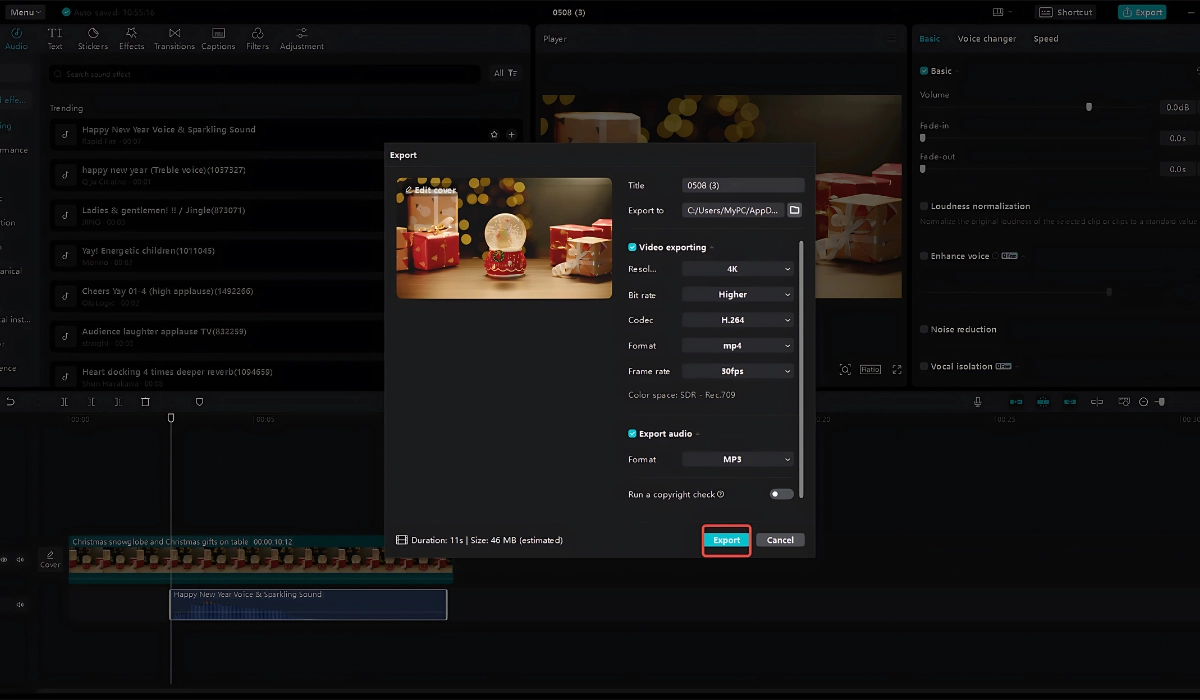
Task: Uncheck the Basic audio checkbox
Action: click(924, 71)
